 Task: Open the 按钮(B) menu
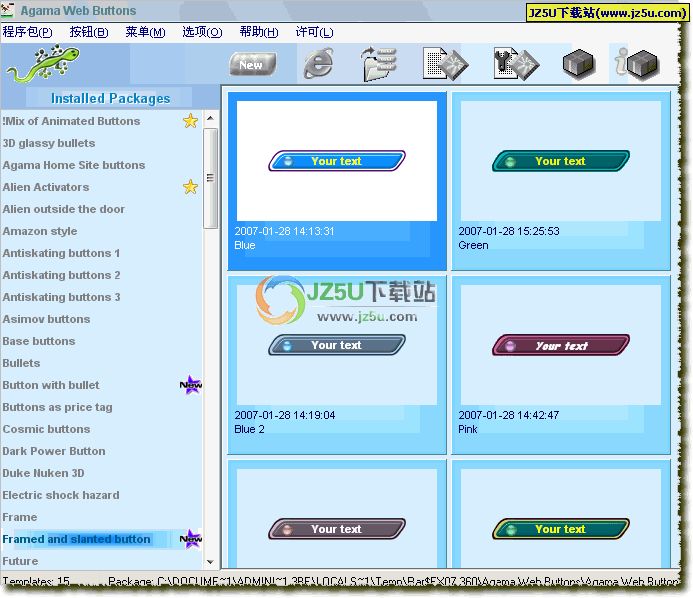coord(89,32)
